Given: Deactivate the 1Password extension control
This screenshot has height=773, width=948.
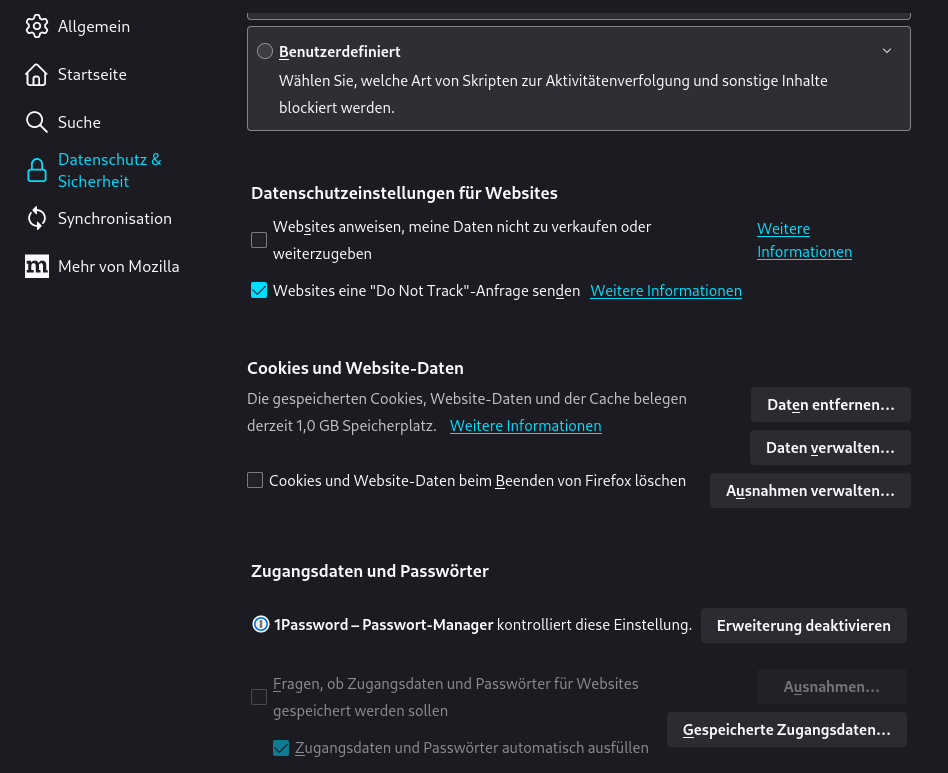Looking at the screenshot, I should click(x=803, y=626).
